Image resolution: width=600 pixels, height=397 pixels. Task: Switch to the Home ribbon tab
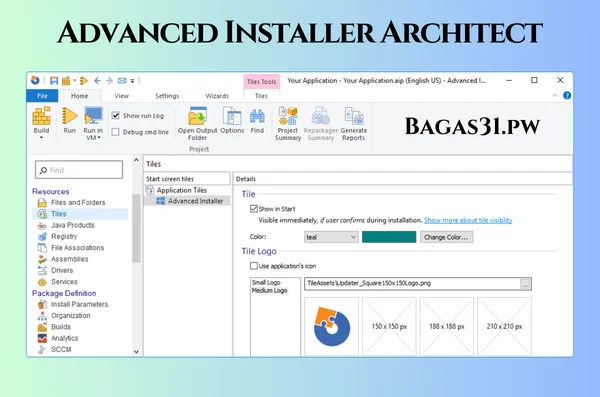pos(79,96)
